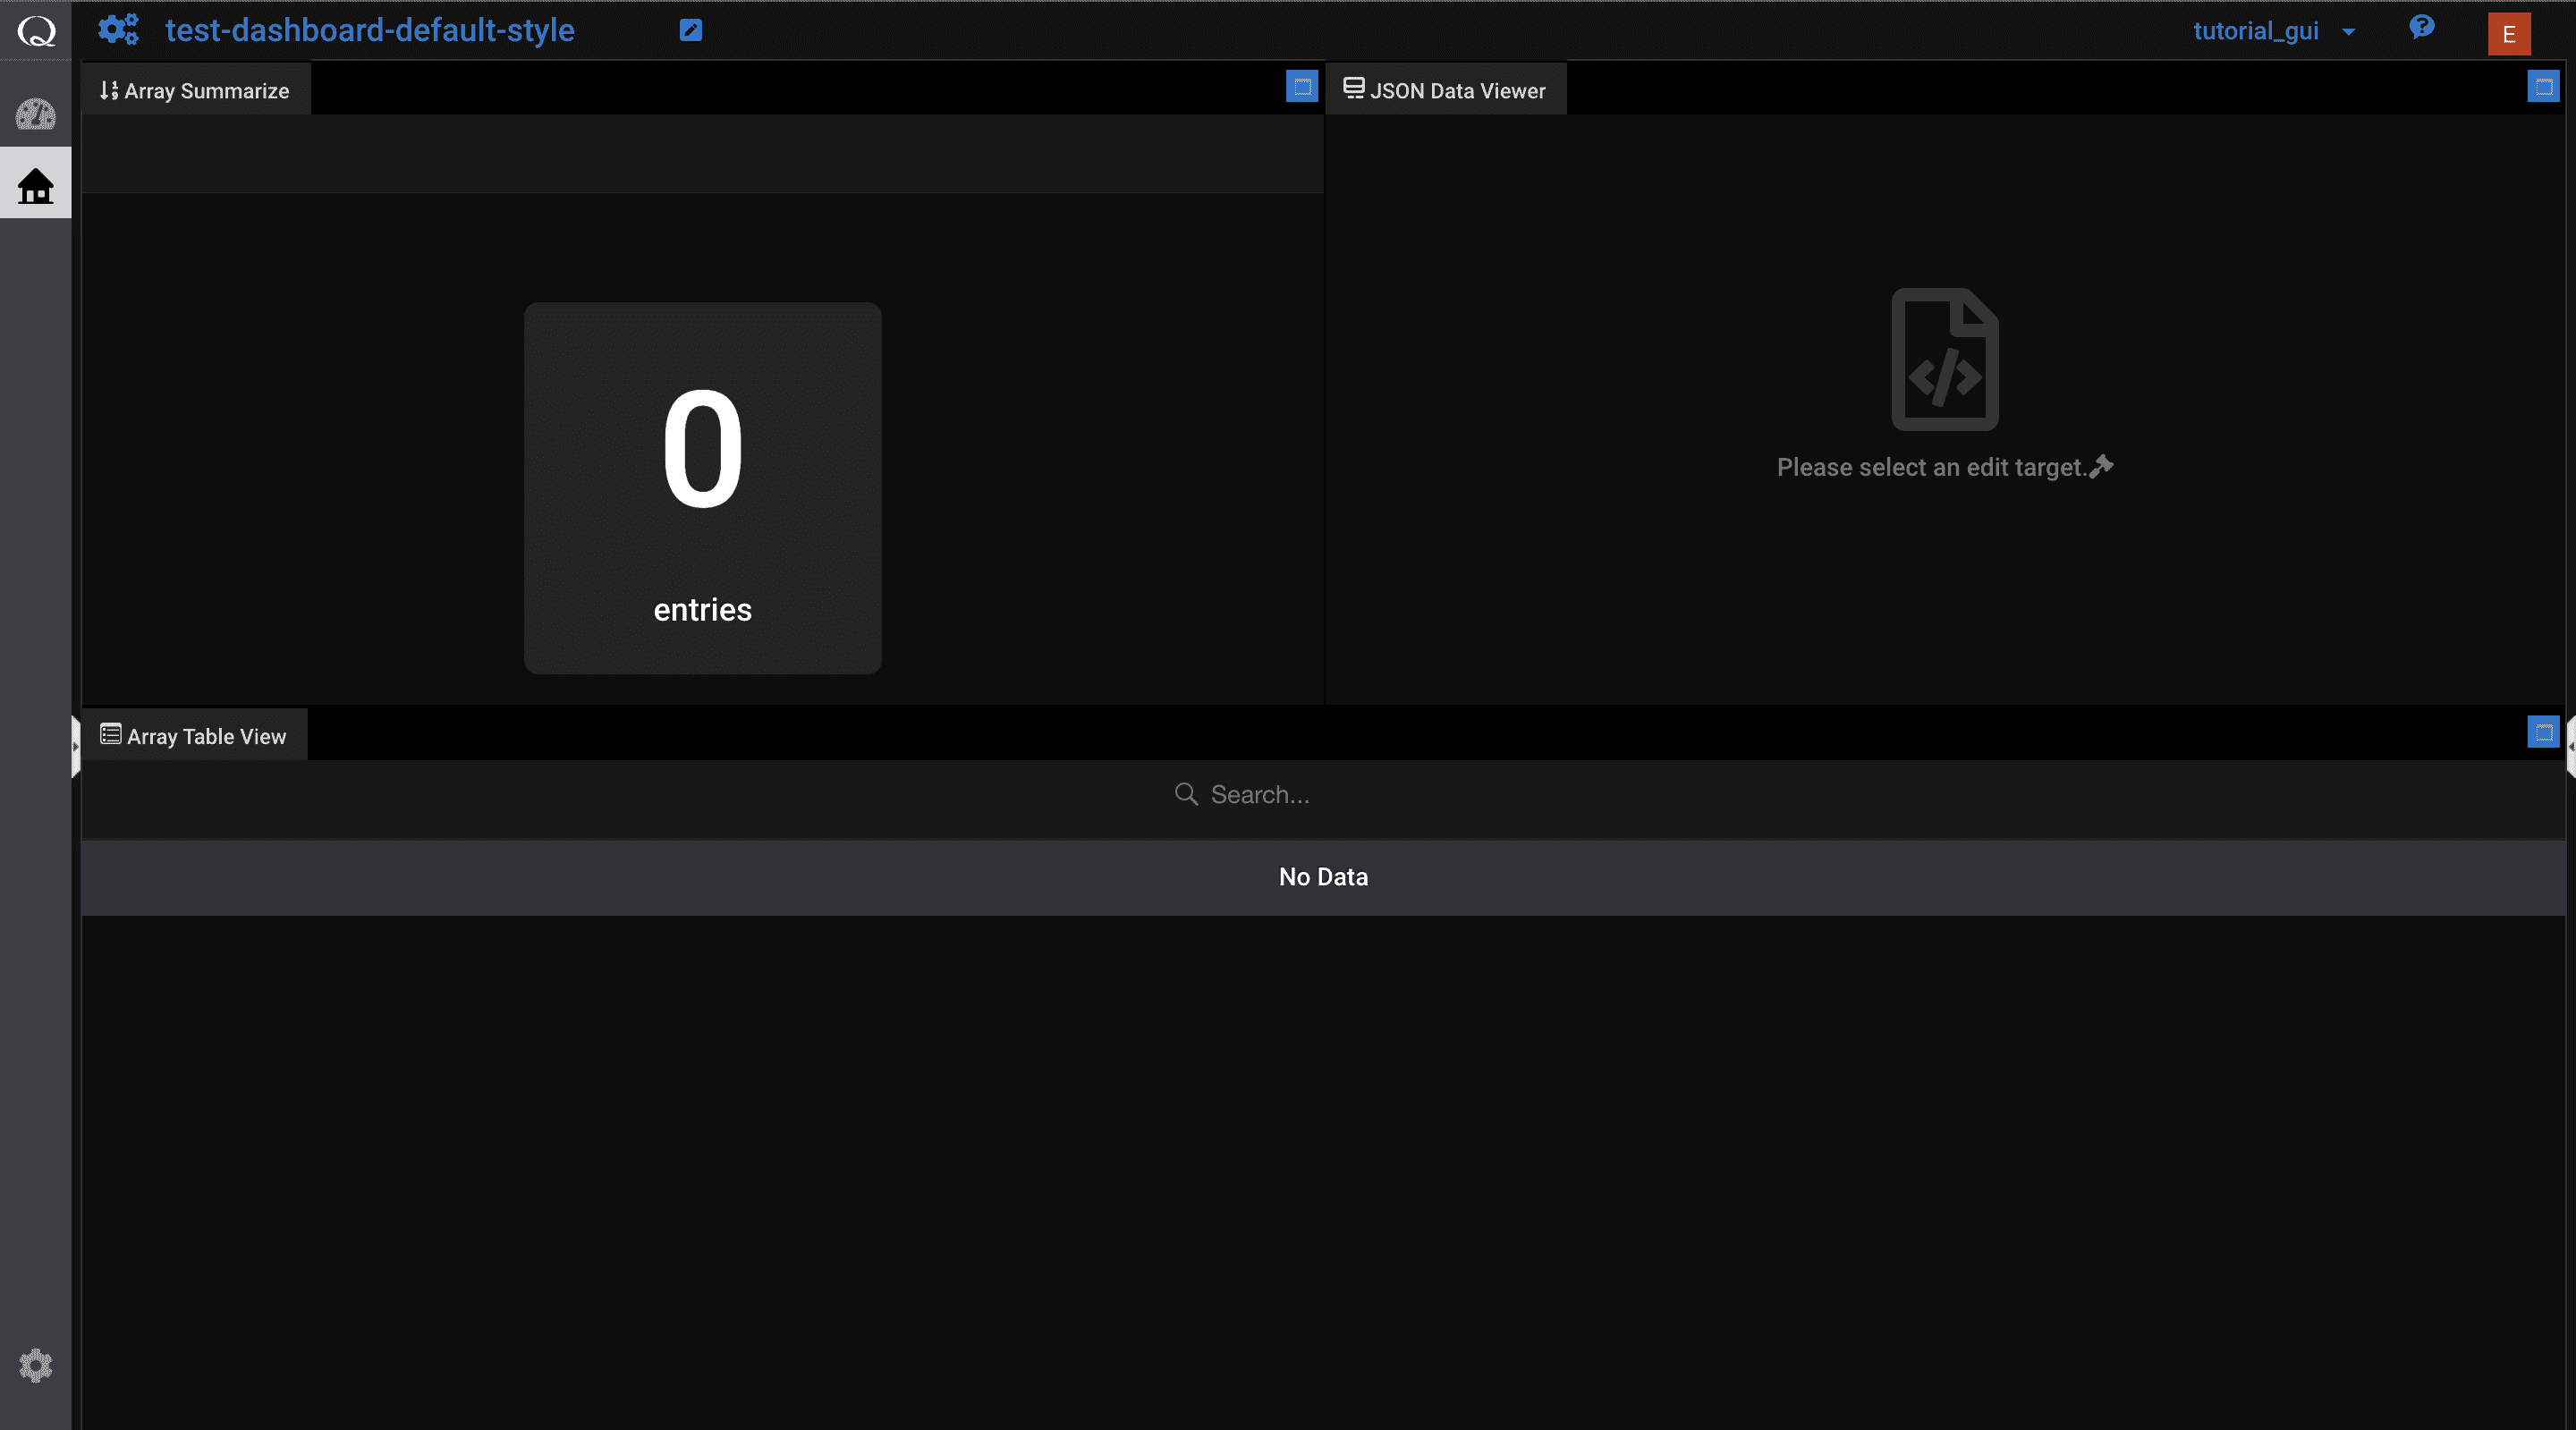Click the edit dashboard name pencil icon
The height and width of the screenshot is (1430, 2576).
(x=690, y=30)
